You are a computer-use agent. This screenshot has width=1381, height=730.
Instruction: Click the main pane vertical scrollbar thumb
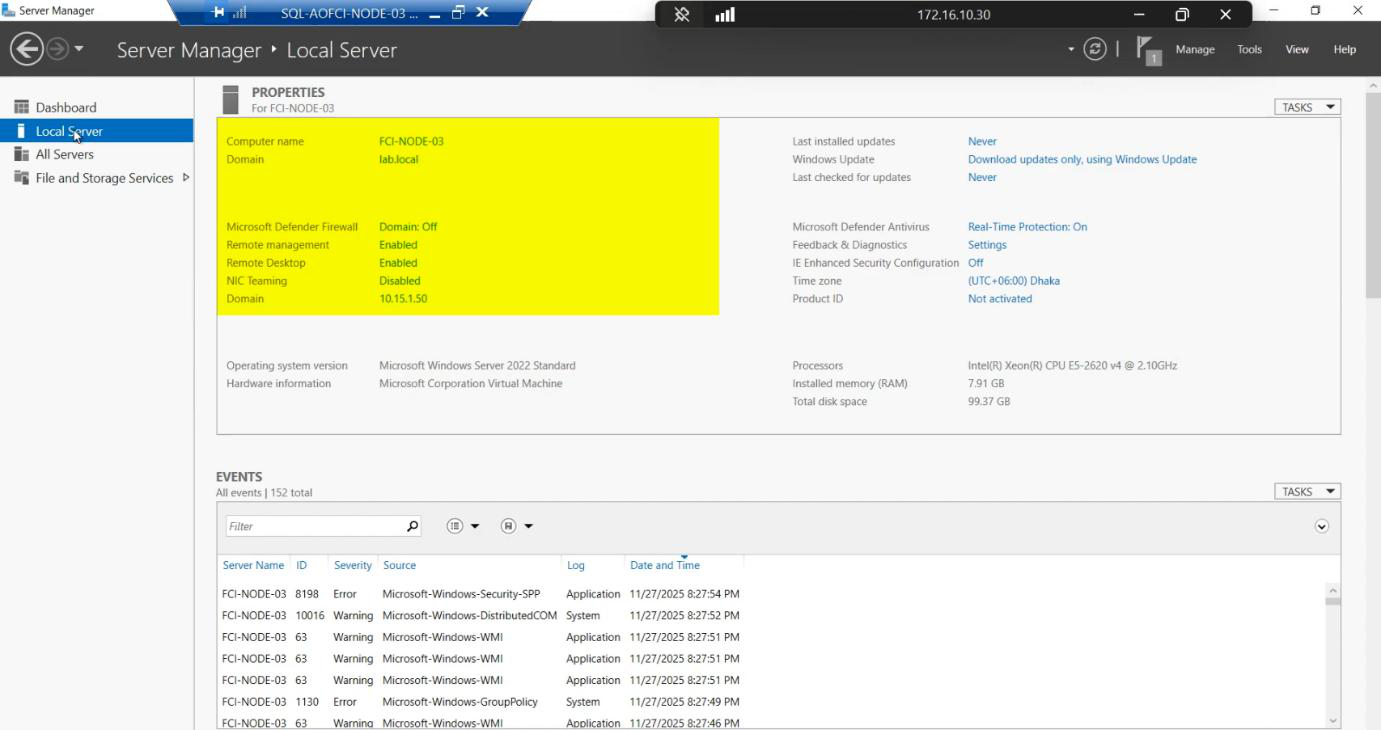point(1372,195)
